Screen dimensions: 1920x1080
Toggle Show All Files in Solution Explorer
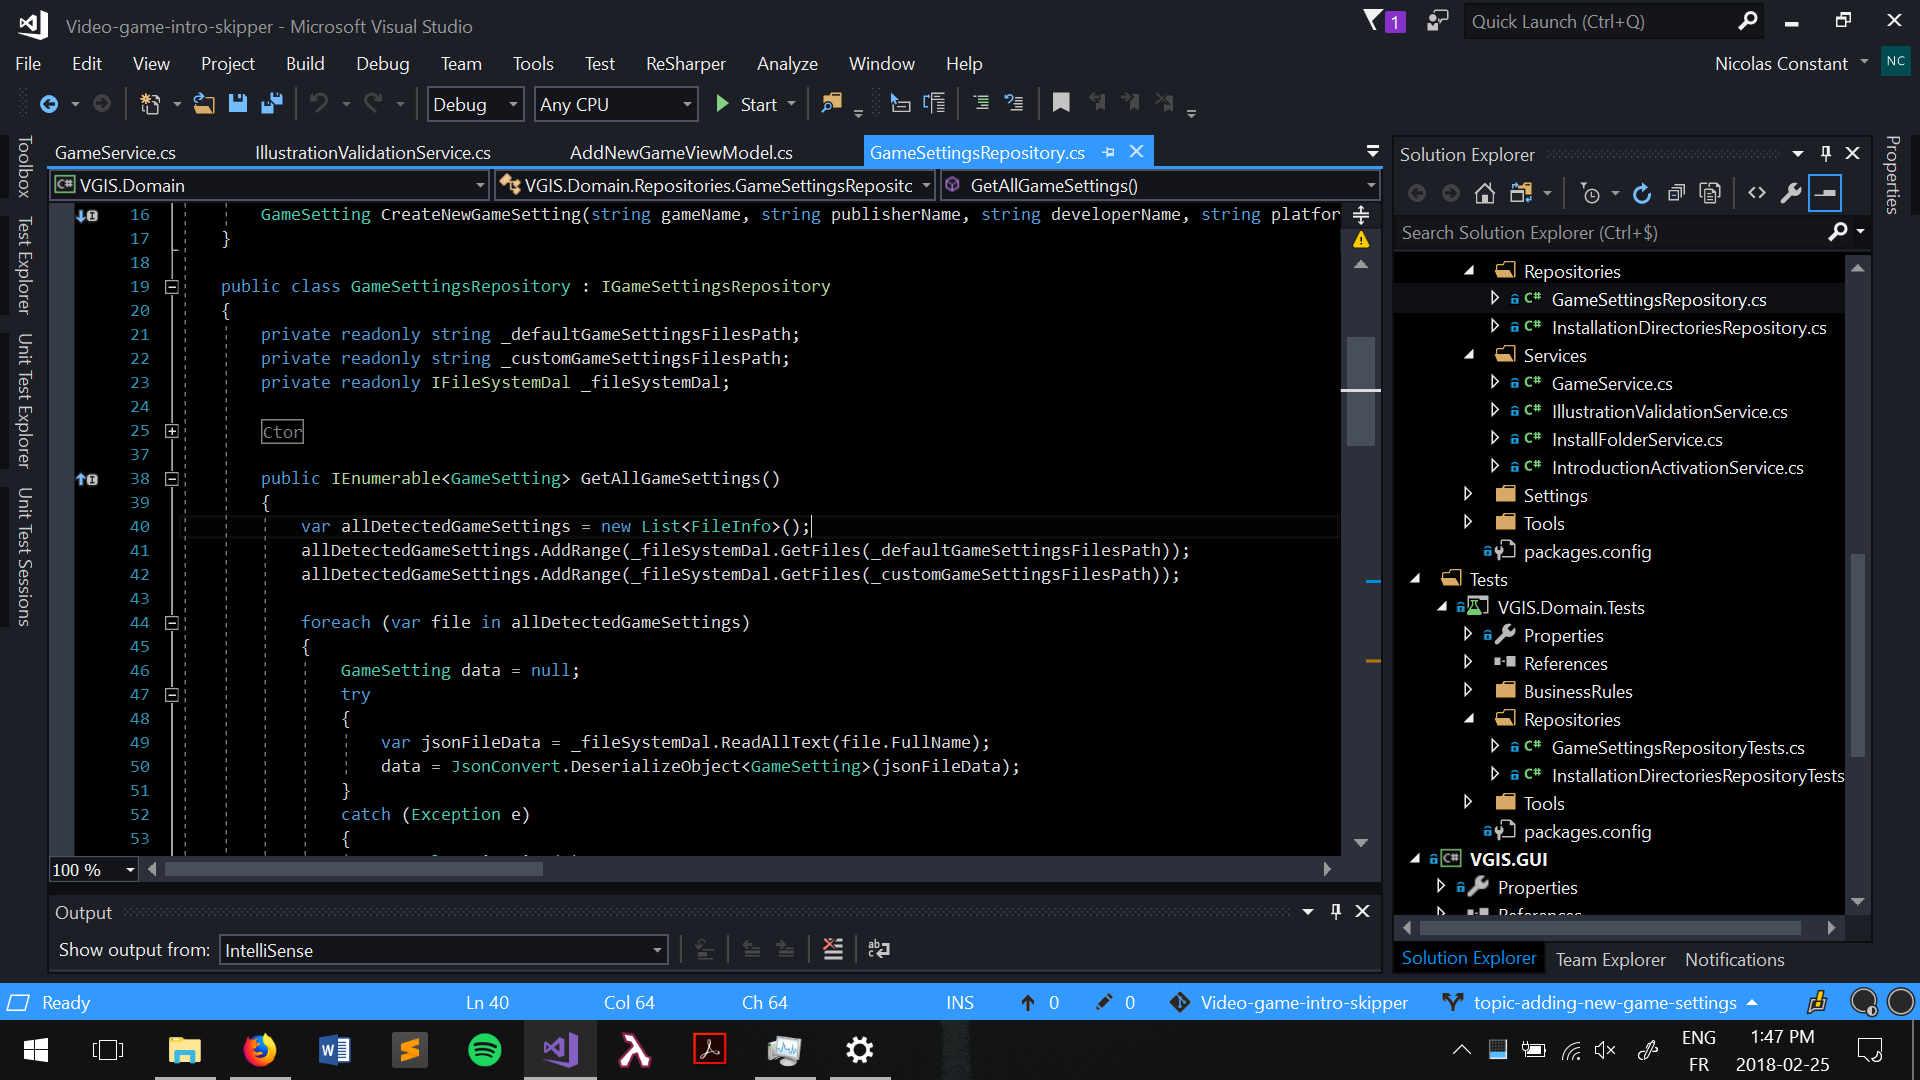click(1711, 193)
